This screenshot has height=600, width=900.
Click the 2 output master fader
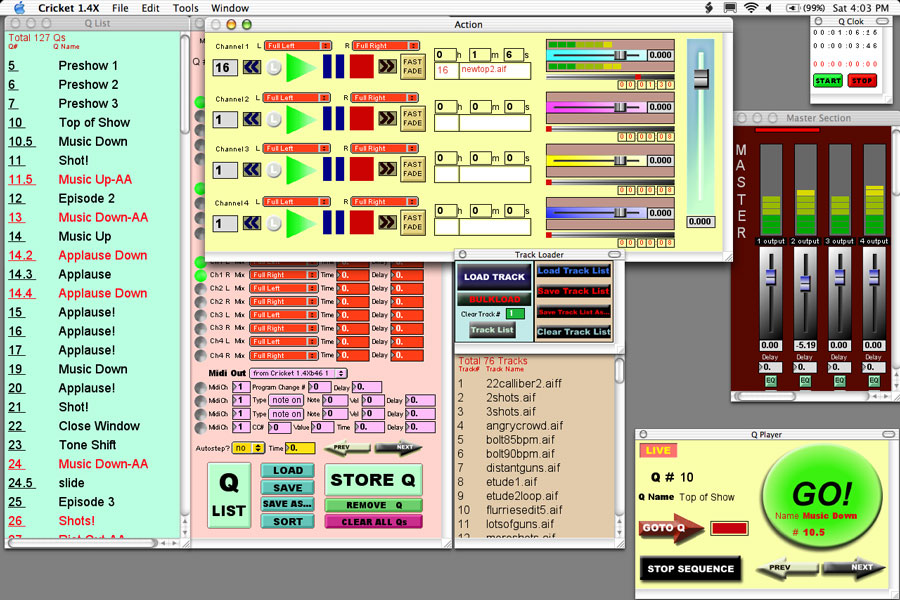coord(805,269)
